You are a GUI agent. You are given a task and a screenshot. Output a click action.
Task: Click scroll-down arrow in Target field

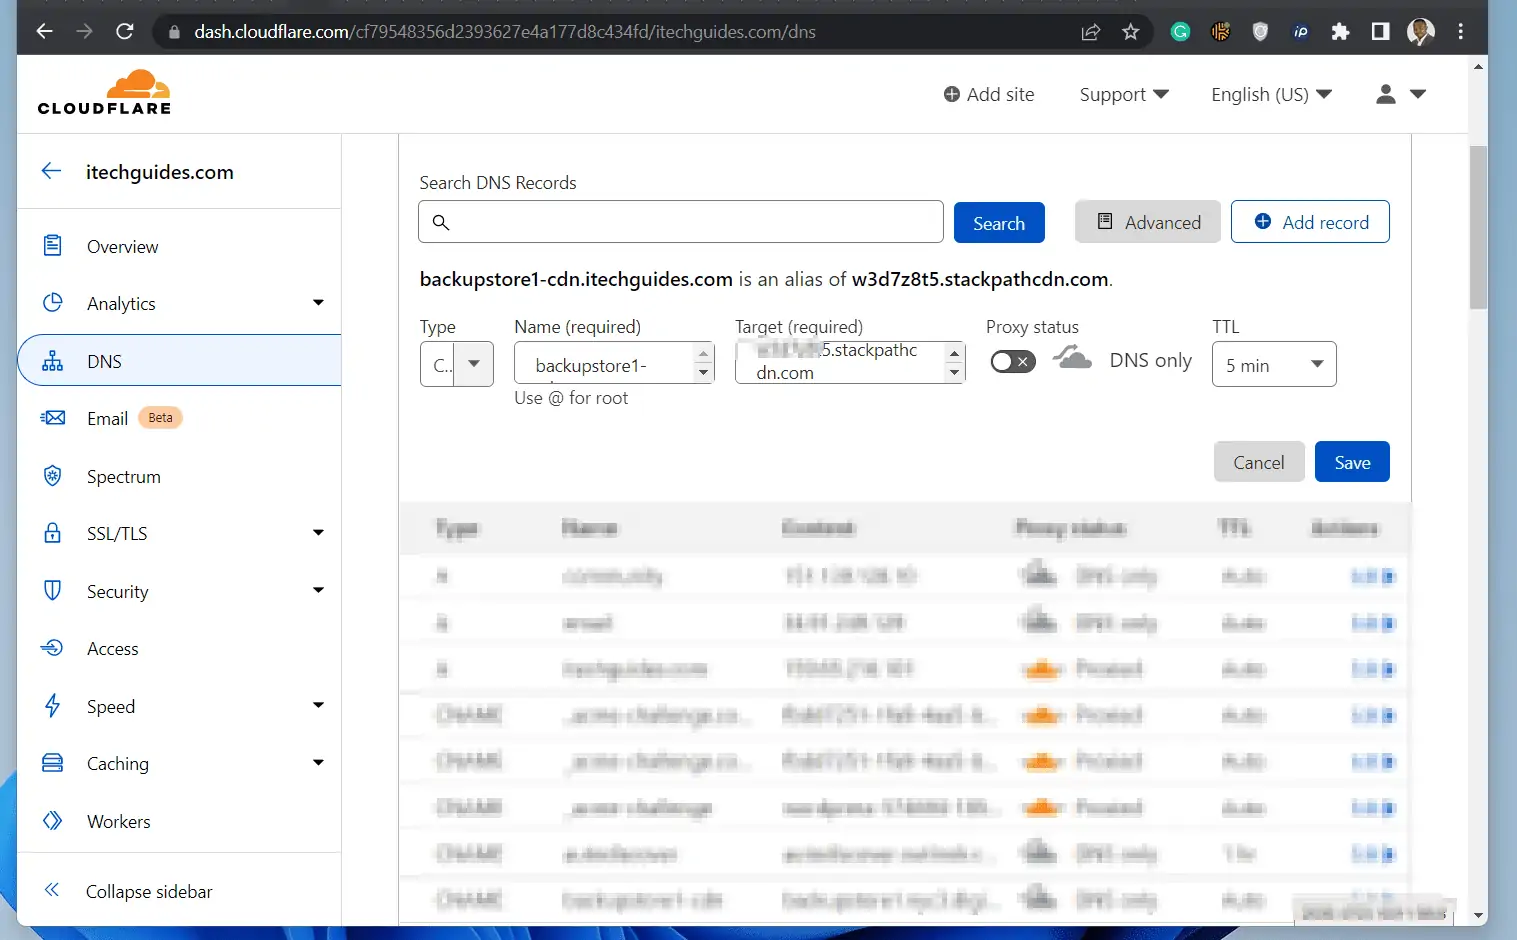tap(955, 373)
